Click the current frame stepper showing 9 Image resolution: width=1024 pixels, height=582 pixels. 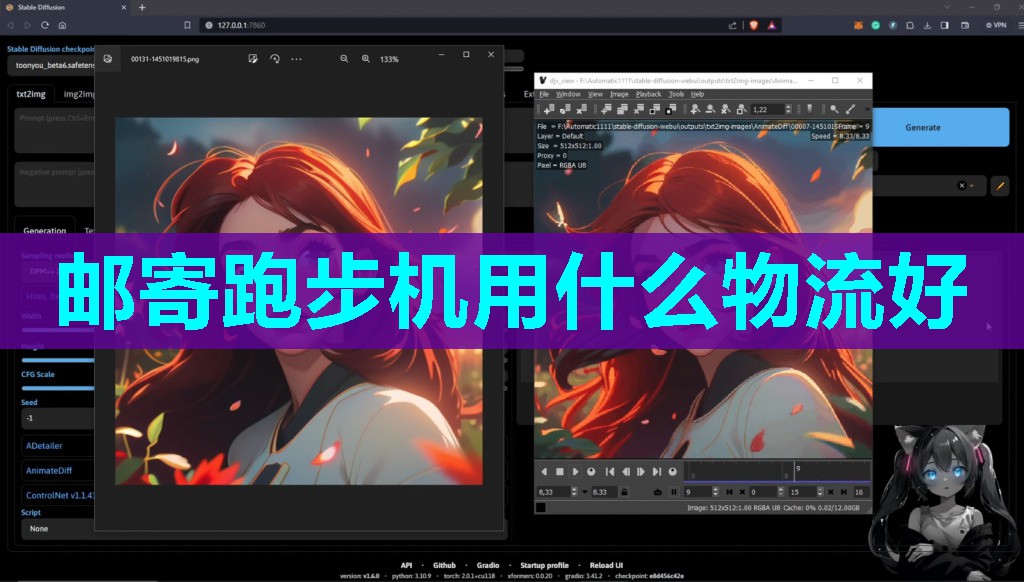[716, 492]
